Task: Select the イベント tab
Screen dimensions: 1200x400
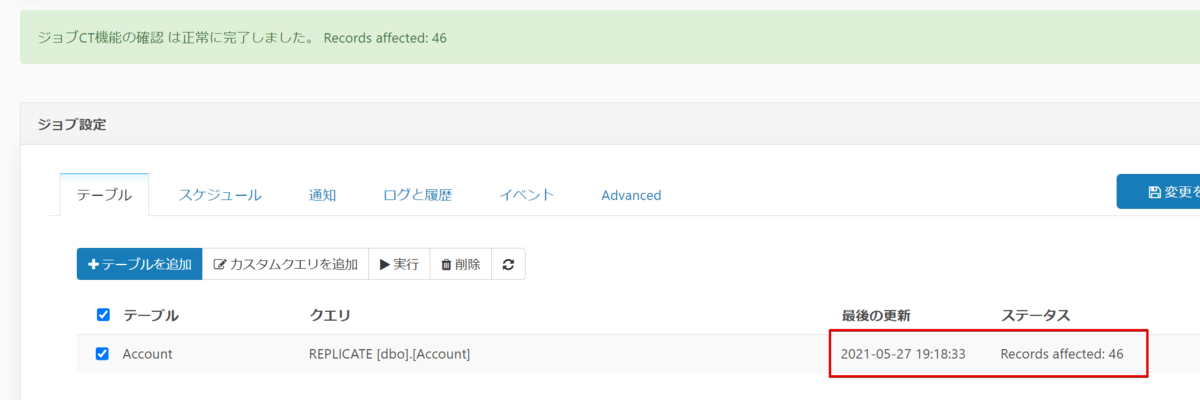Action: click(526, 195)
